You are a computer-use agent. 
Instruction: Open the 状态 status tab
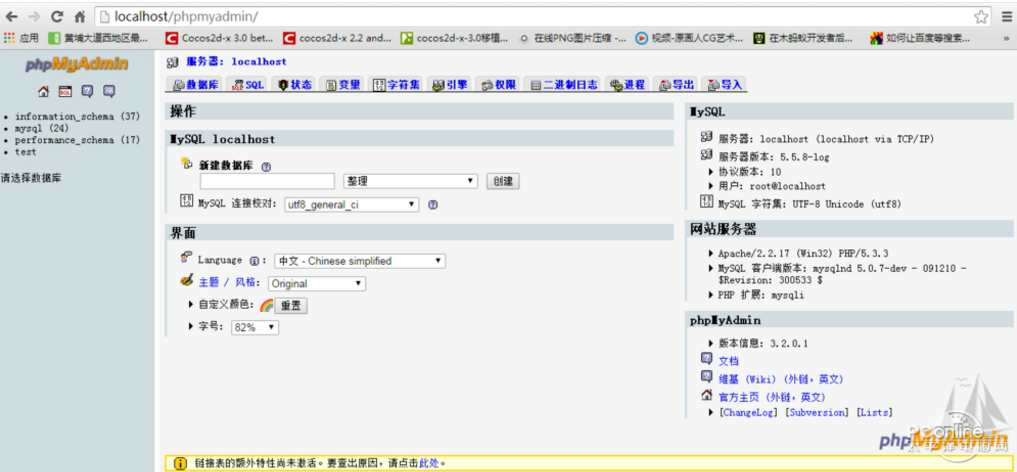coord(295,84)
